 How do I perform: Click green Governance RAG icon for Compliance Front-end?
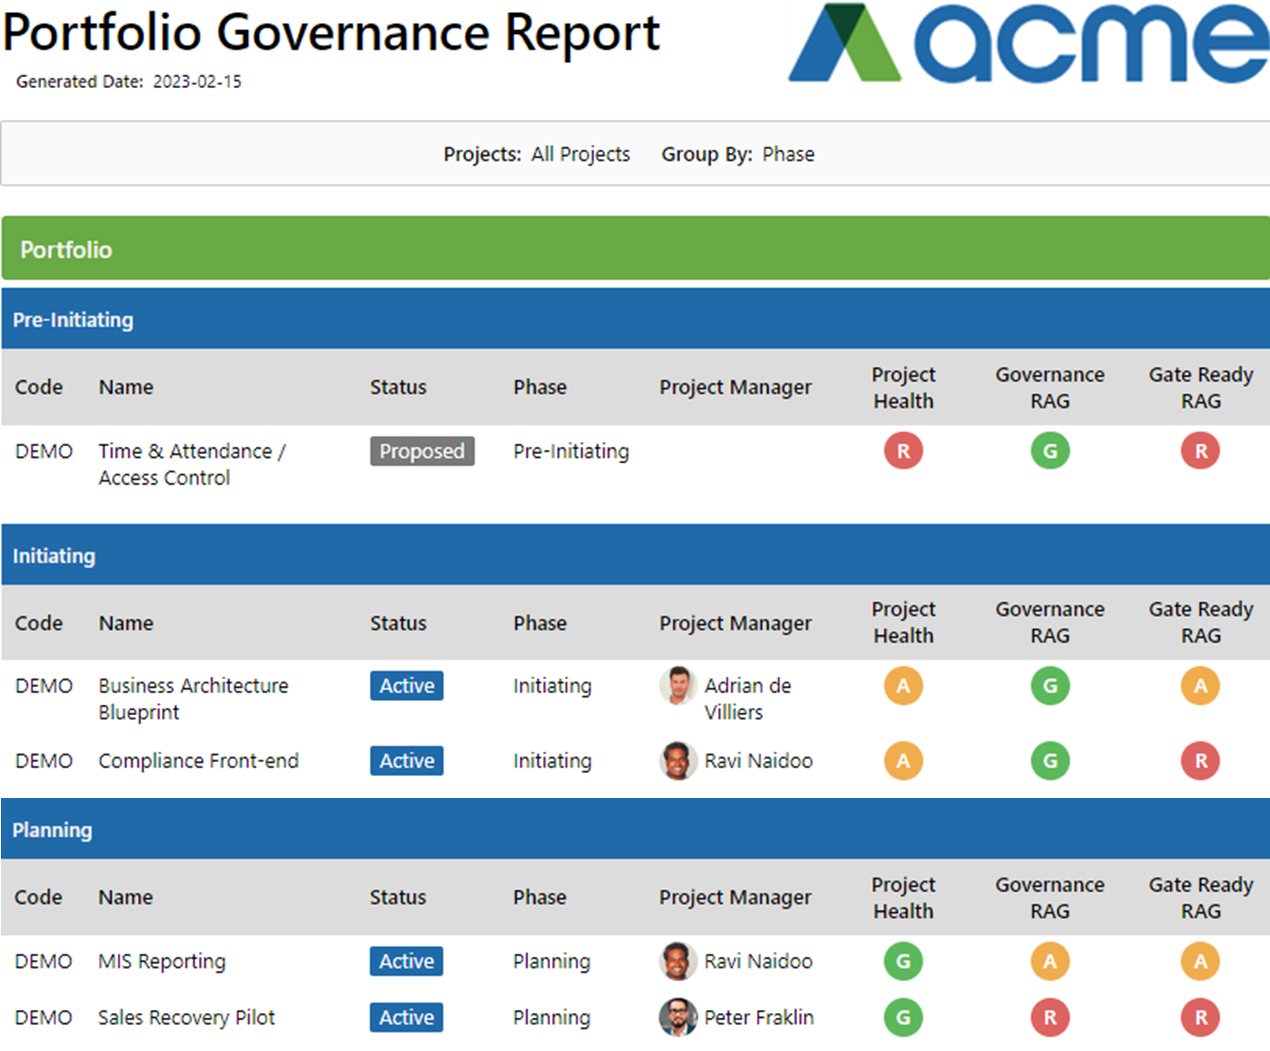click(x=1050, y=761)
